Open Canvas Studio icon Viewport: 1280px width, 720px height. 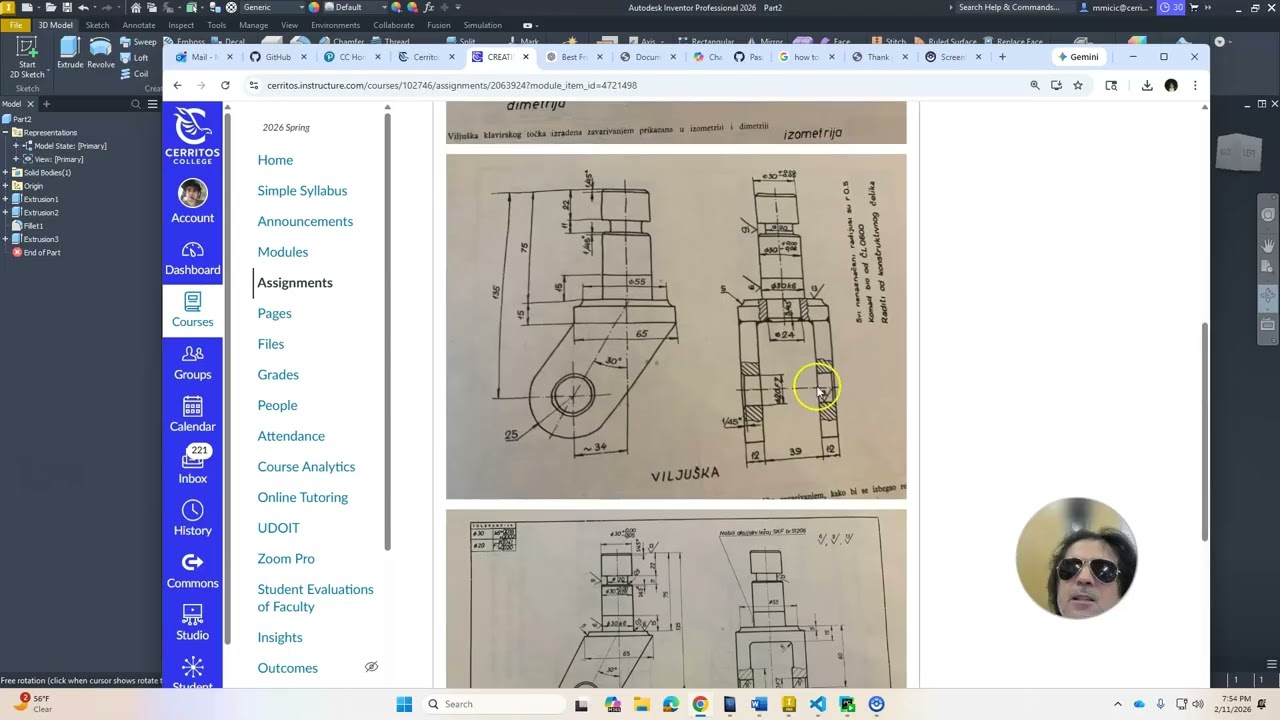(x=192, y=622)
